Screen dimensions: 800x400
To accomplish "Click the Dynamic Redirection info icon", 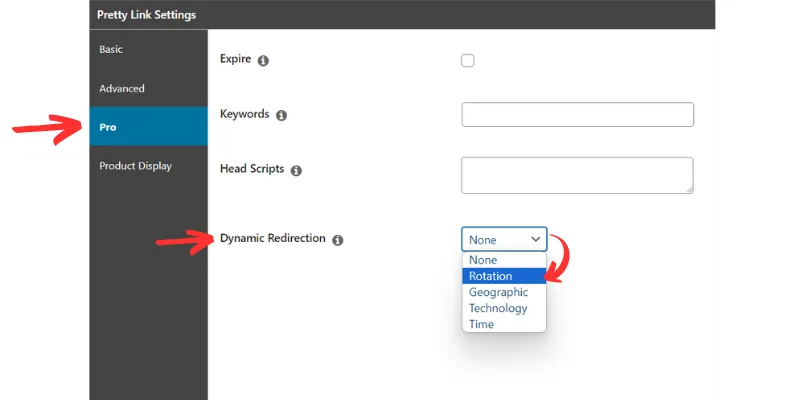I will point(338,240).
